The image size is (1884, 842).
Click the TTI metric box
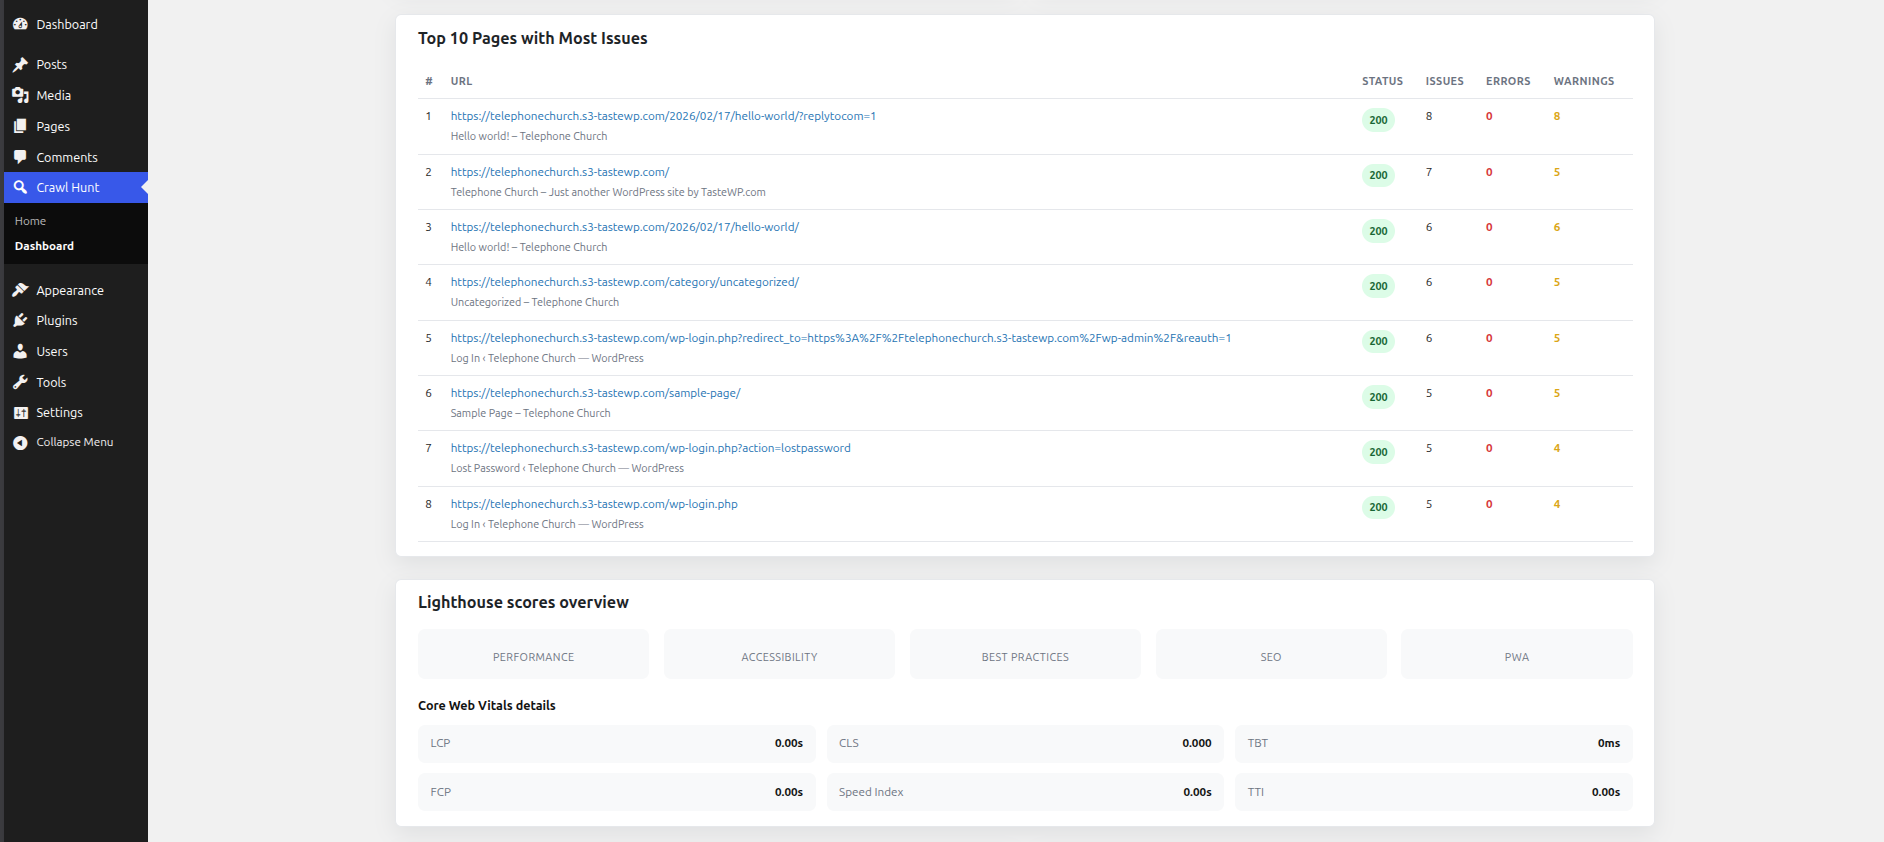coord(1433,792)
